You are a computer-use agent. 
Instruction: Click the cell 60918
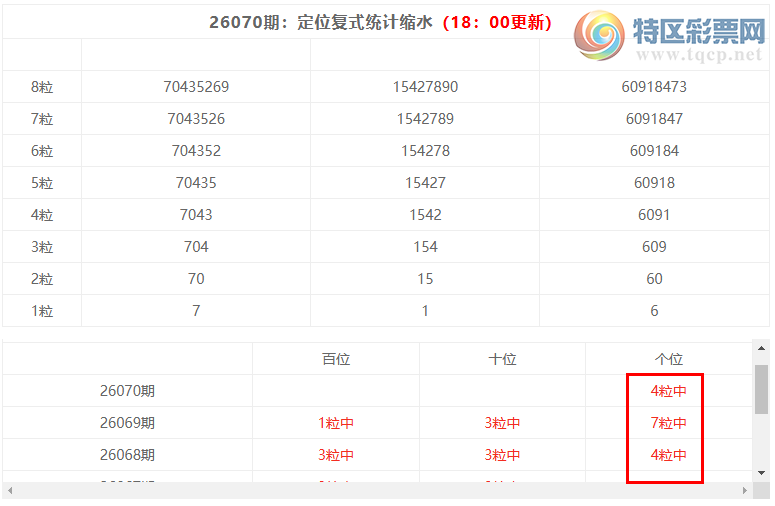(654, 183)
